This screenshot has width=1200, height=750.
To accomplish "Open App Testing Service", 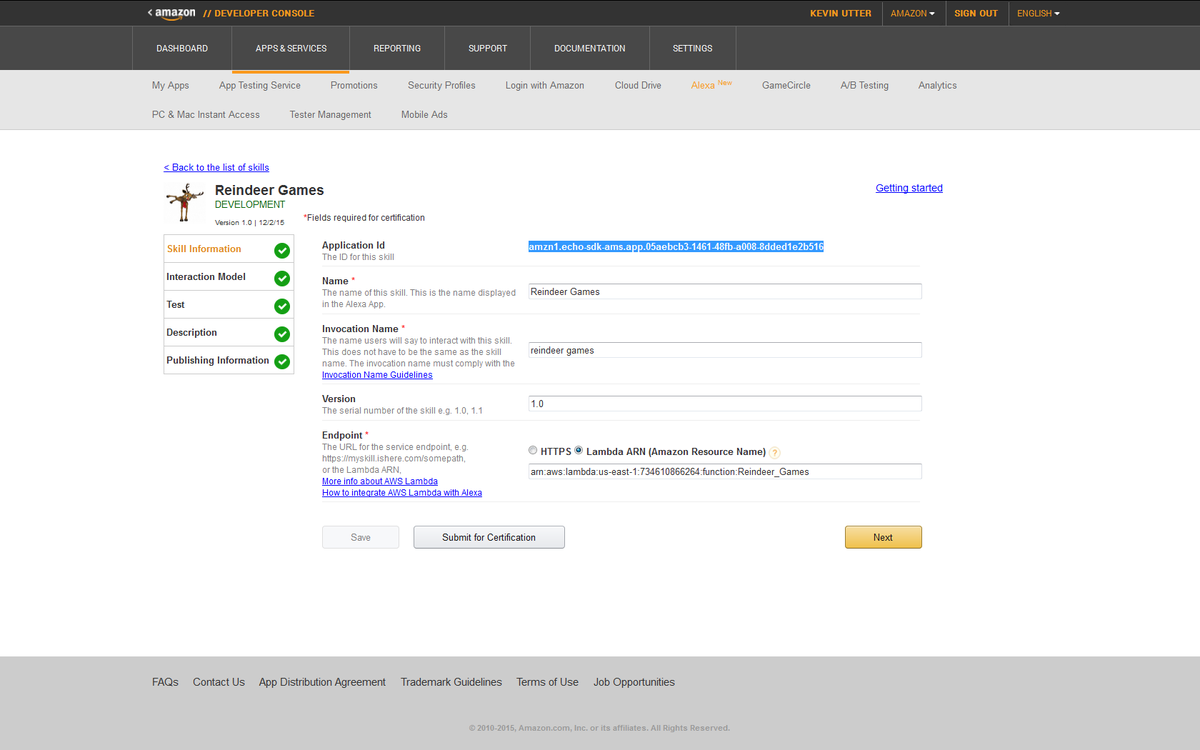I will click(260, 85).
